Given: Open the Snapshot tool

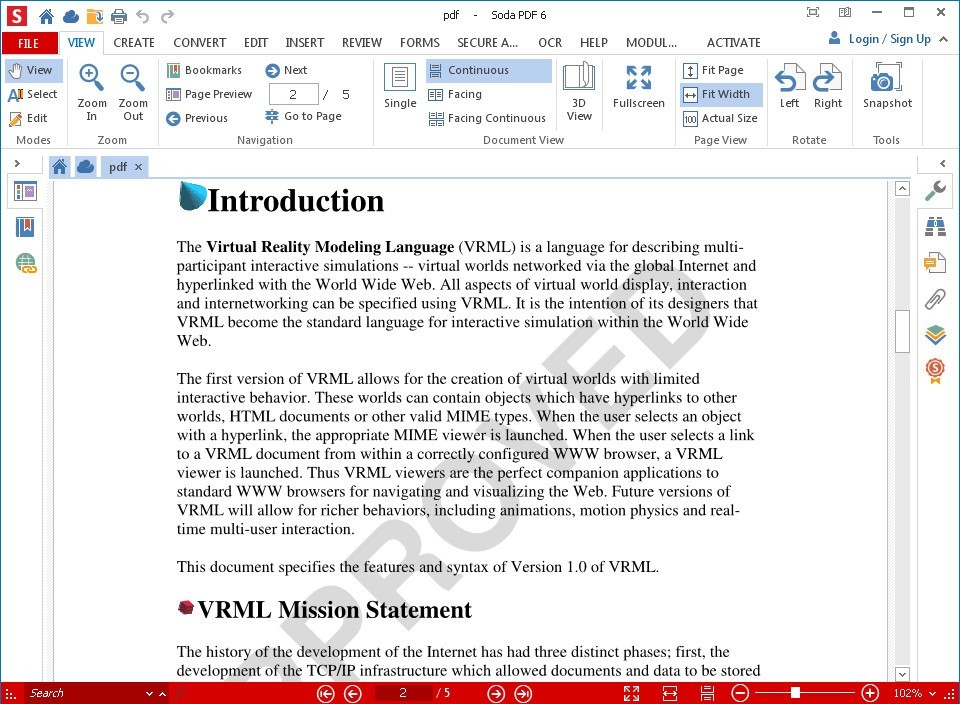Looking at the screenshot, I should tap(886, 90).
